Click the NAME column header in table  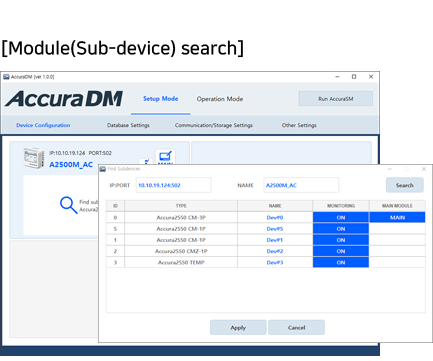click(x=275, y=206)
